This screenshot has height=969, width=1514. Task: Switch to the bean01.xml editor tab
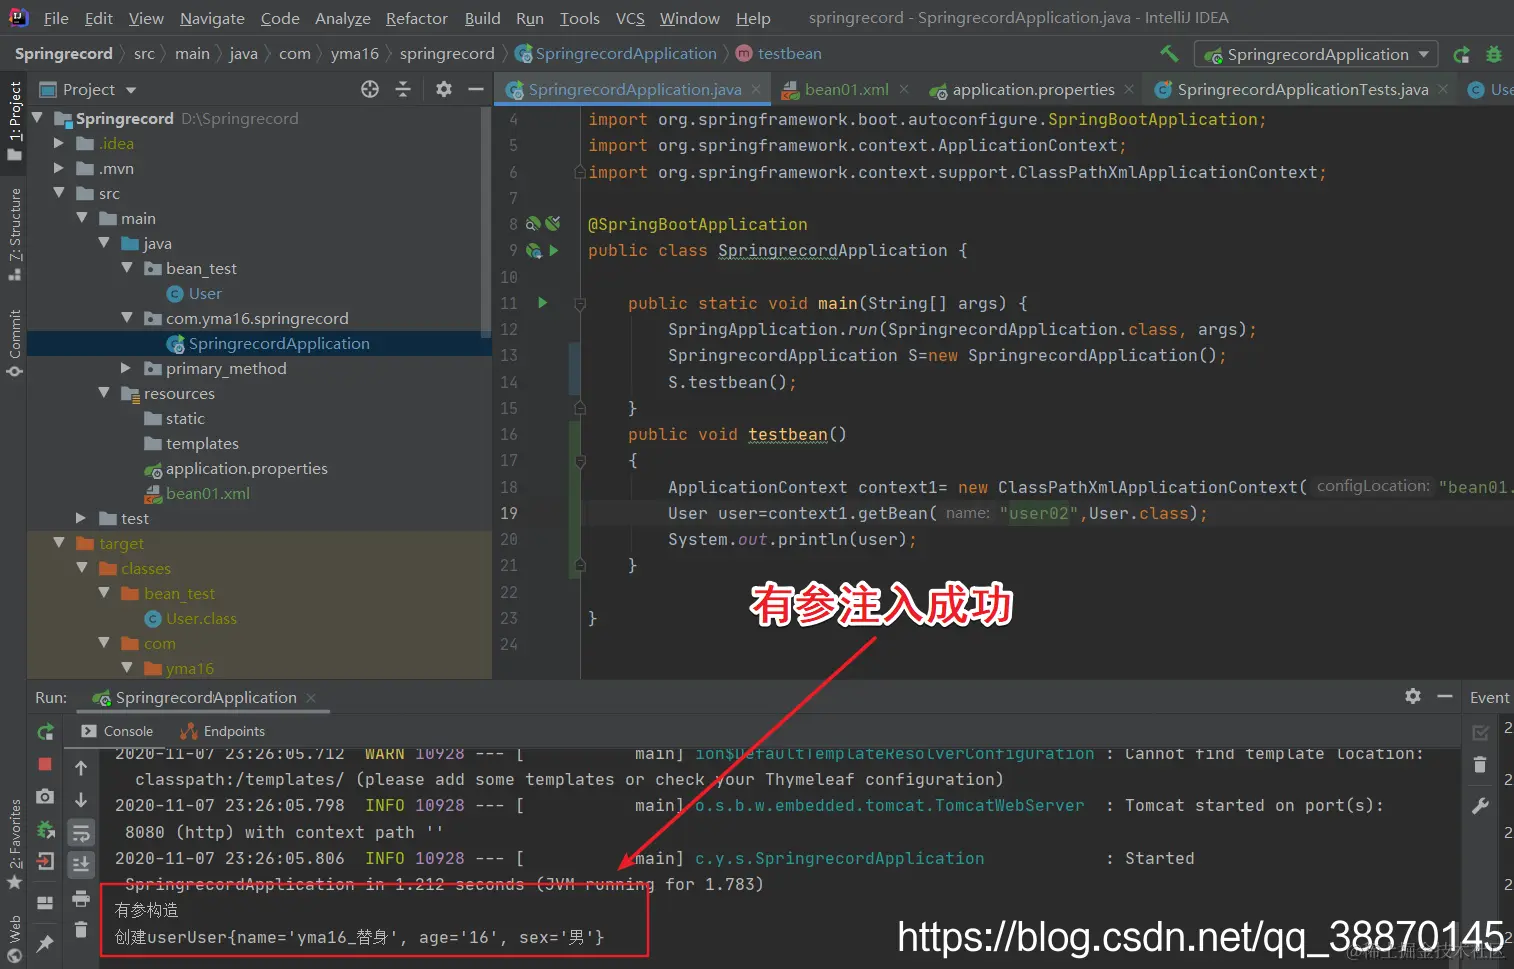[x=846, y=90]
